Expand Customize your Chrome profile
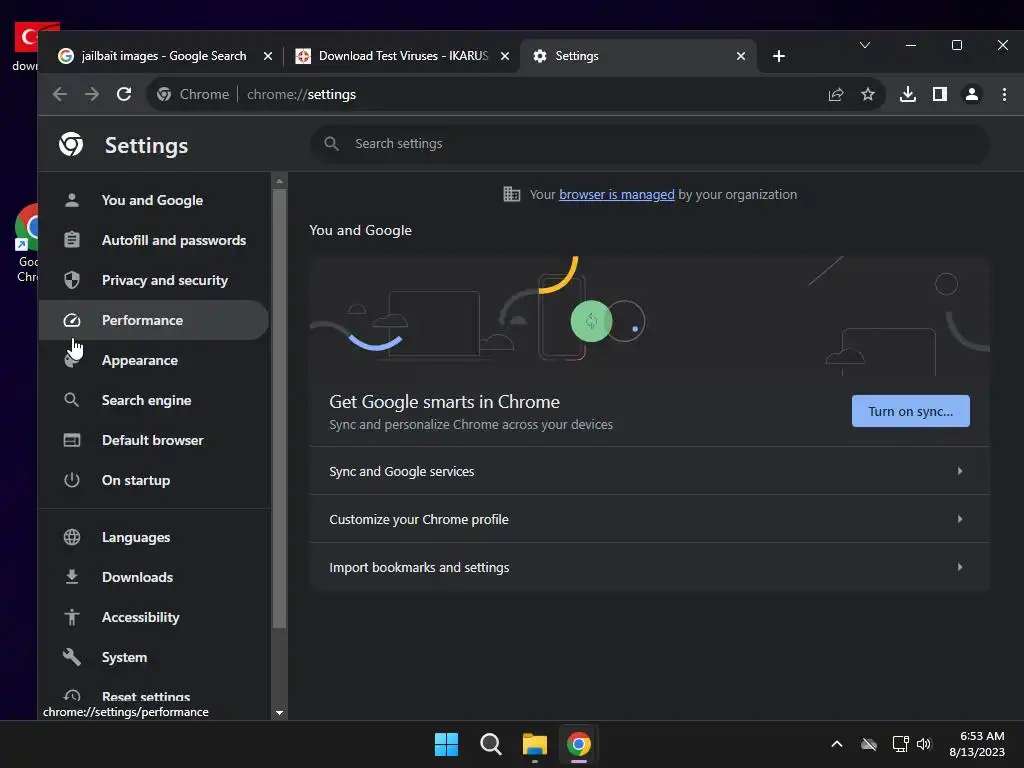 coord(650,519)
